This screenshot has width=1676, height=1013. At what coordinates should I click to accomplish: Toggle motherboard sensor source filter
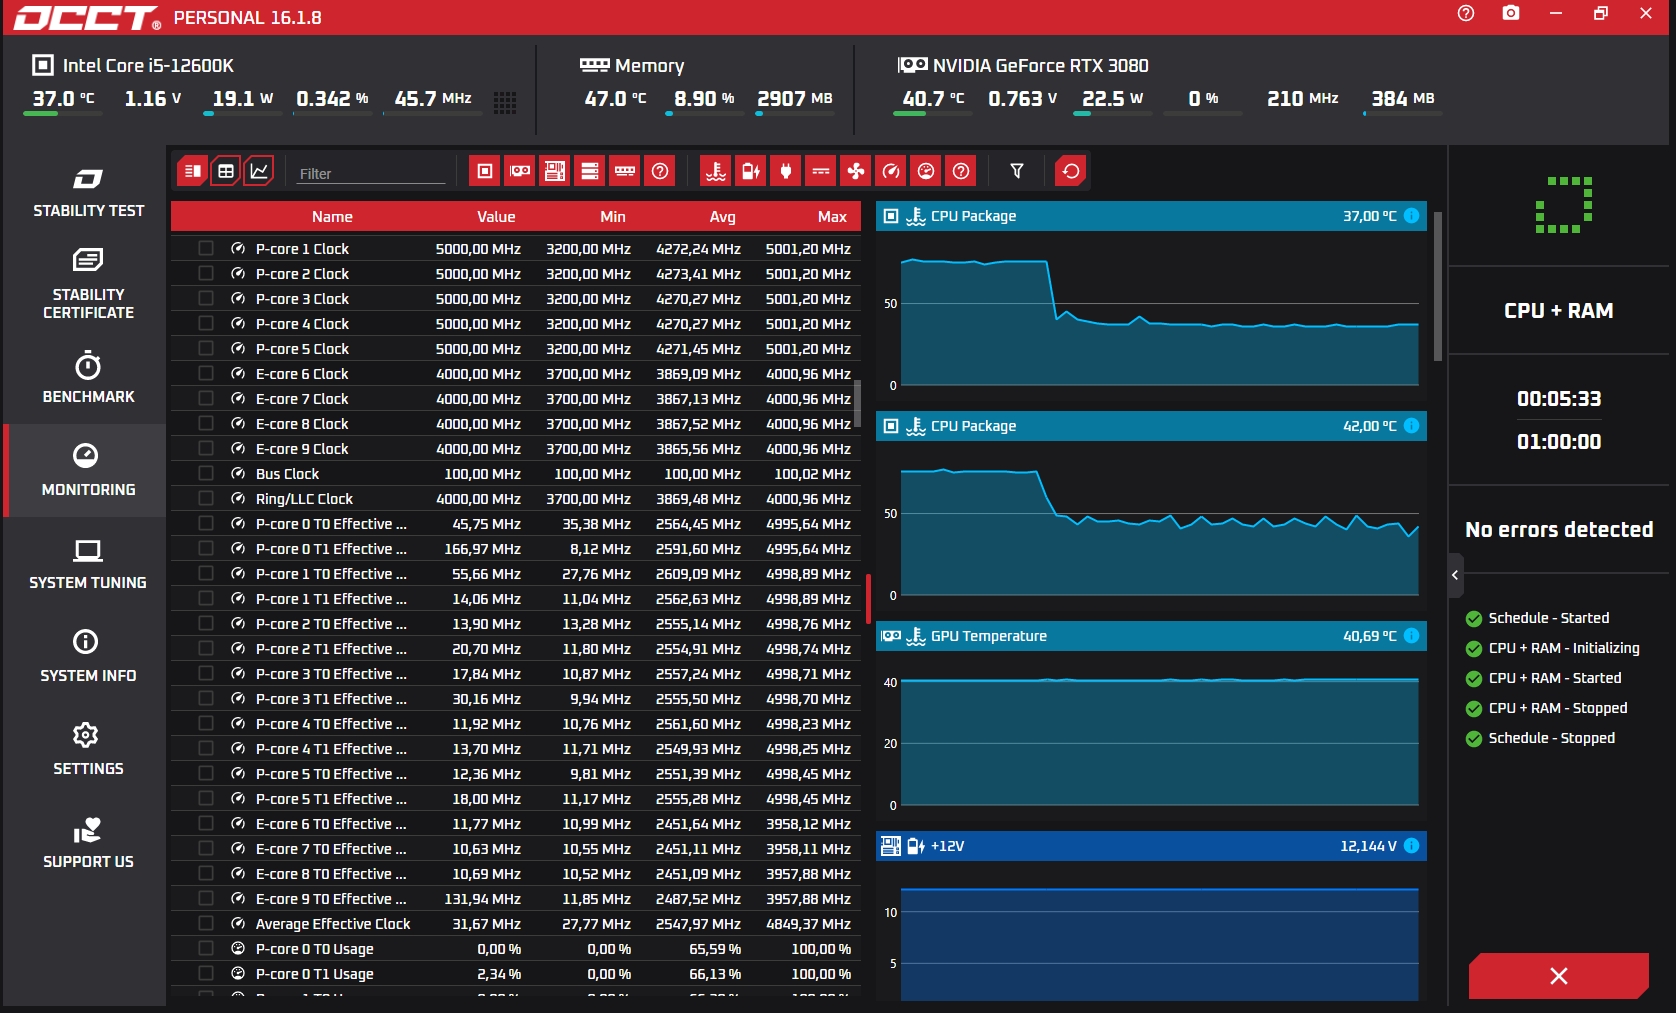point(555,171)
